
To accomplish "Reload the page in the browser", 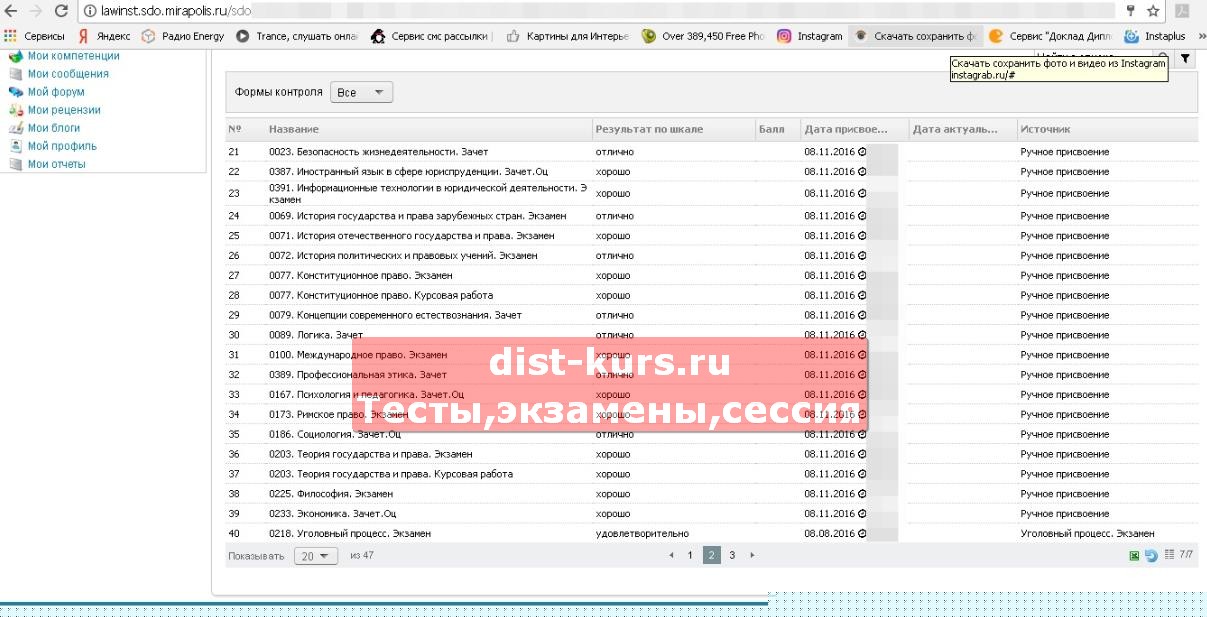I will click(61, 11).
